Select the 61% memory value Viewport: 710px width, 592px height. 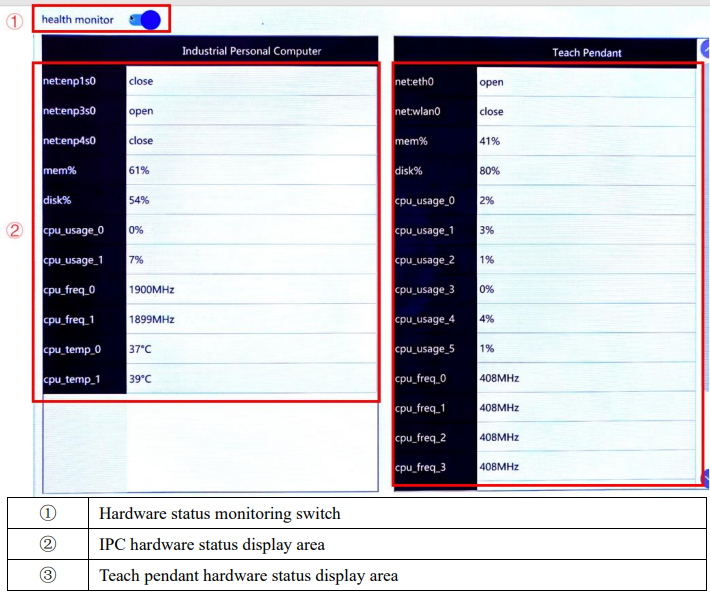(139, 171)
